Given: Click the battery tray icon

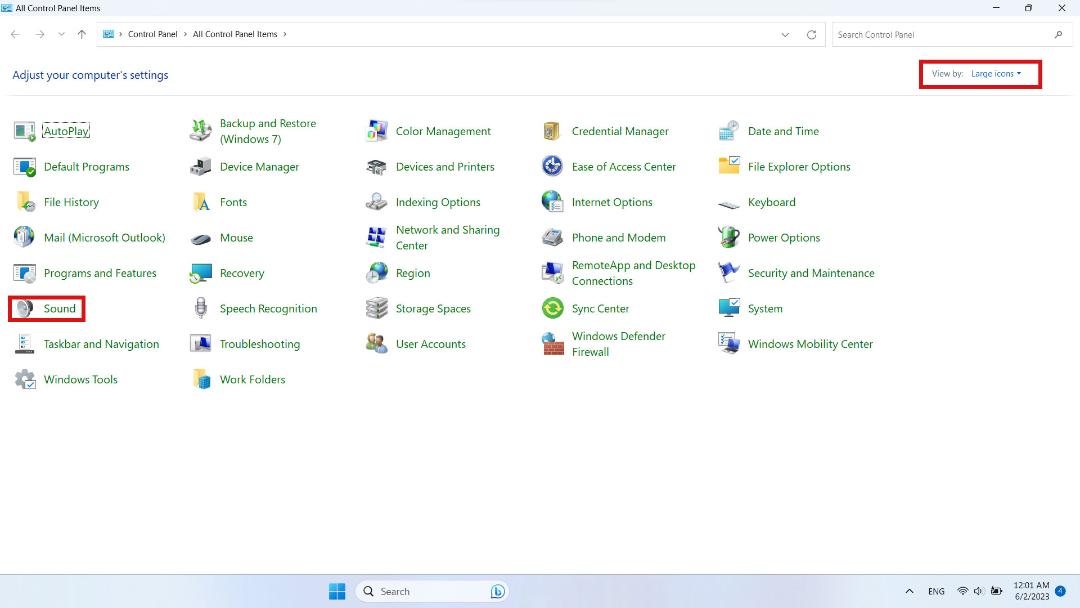Looking at the screenshot, I should (996, 591).
